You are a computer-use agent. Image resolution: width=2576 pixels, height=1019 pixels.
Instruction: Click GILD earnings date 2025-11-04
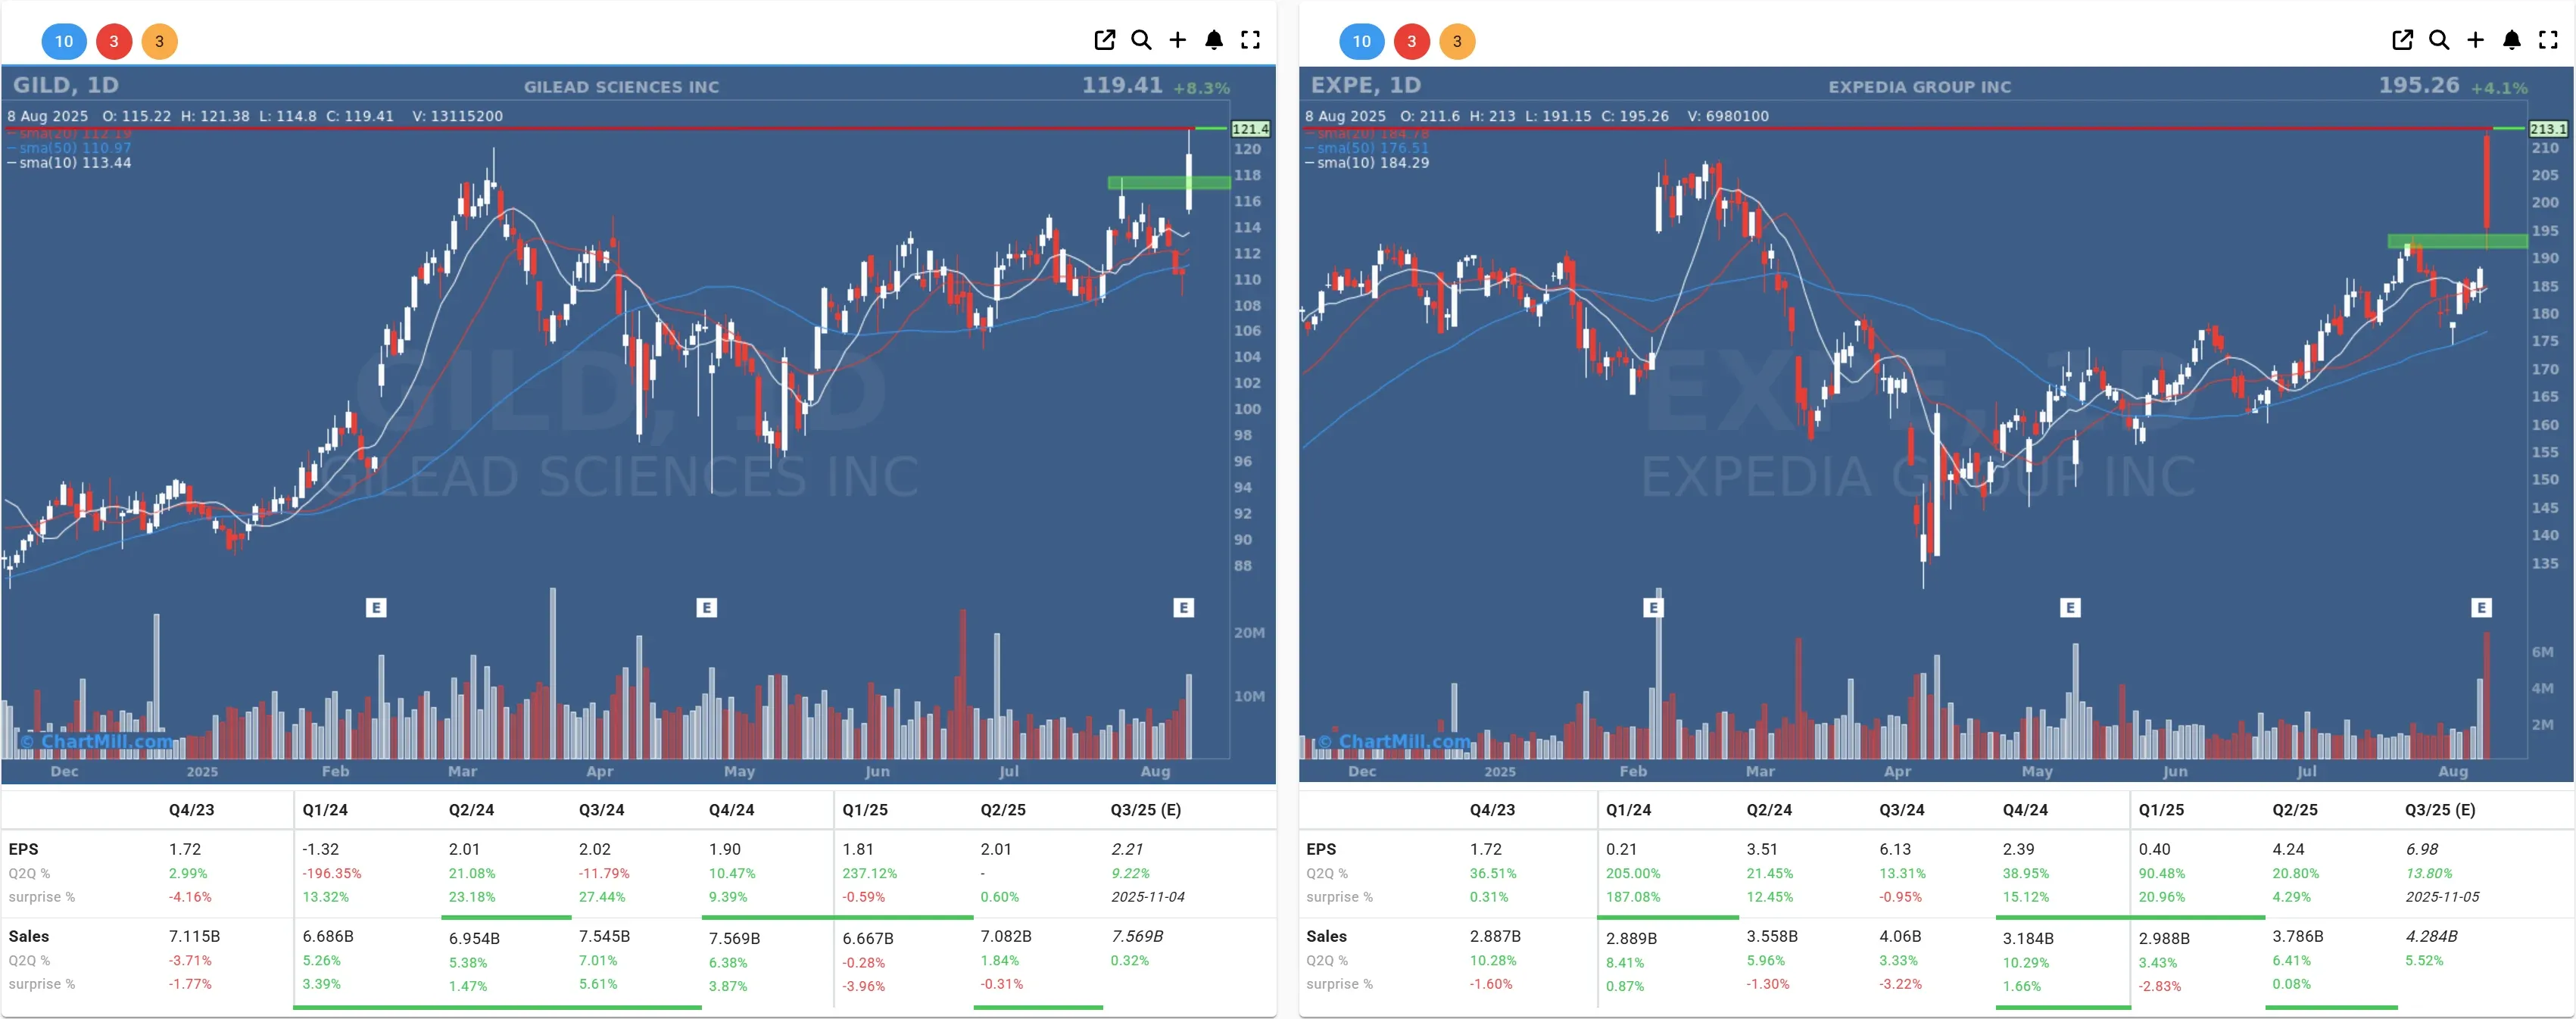[x=1148, y=897]
